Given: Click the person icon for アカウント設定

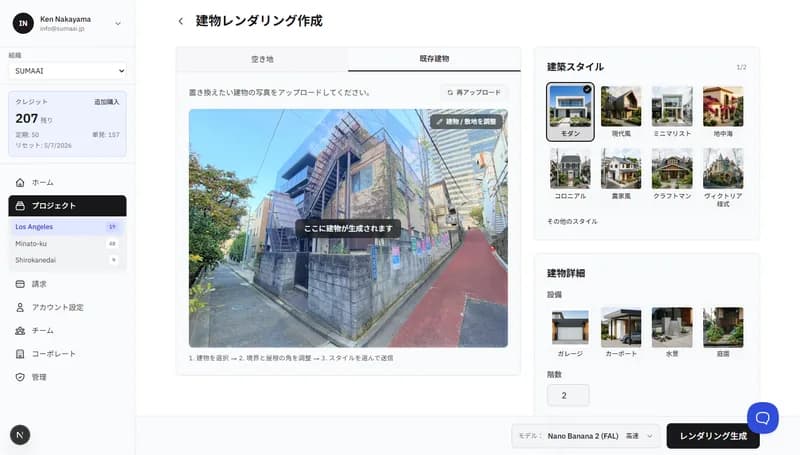Looking at the screenshot, I should (20, 307).
